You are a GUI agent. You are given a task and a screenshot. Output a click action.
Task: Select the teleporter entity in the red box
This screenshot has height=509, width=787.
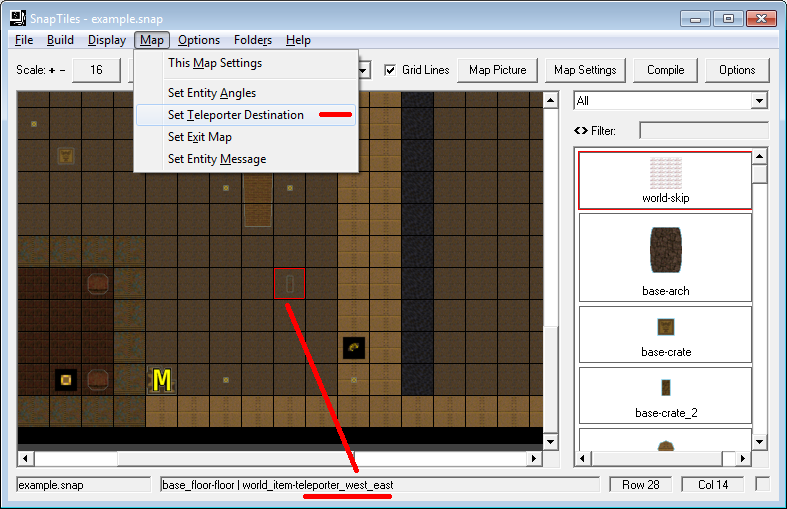[x=289, y=284]
